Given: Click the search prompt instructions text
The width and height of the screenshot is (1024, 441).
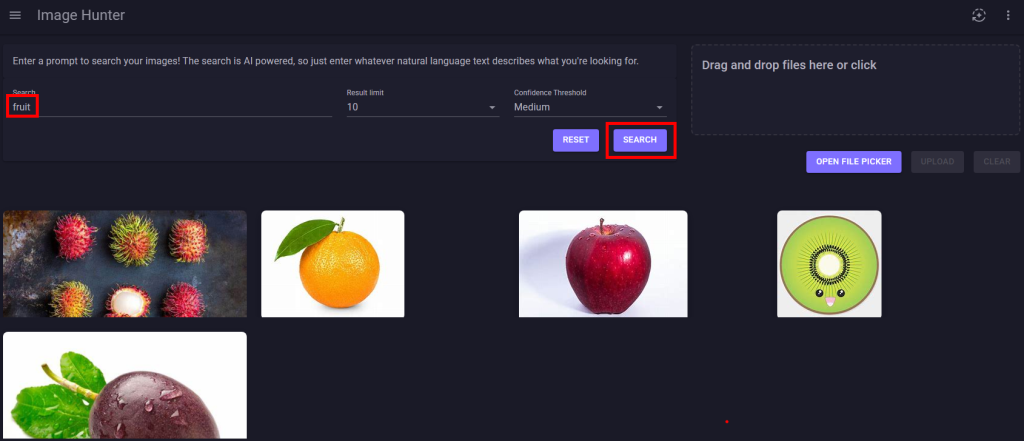Looking at the screenshot, I should (325, 61).
